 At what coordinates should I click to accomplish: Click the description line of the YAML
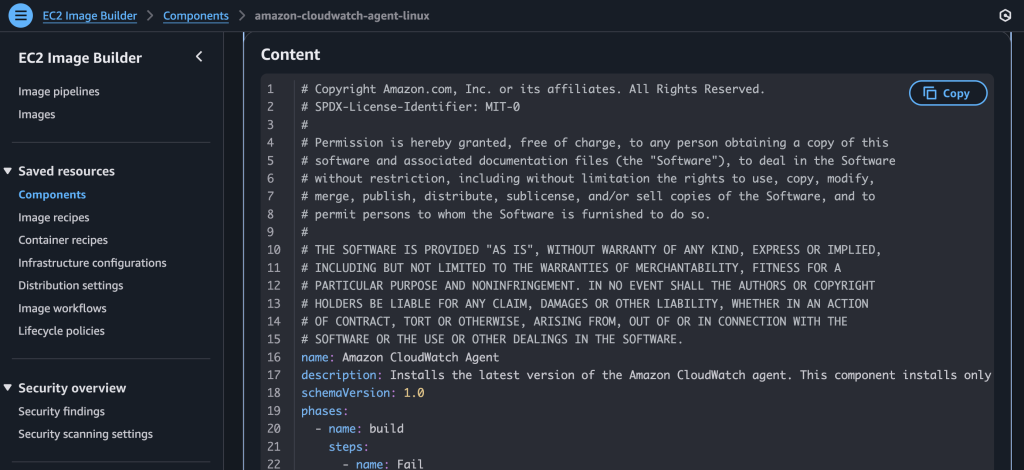click(x=647, y=375)
